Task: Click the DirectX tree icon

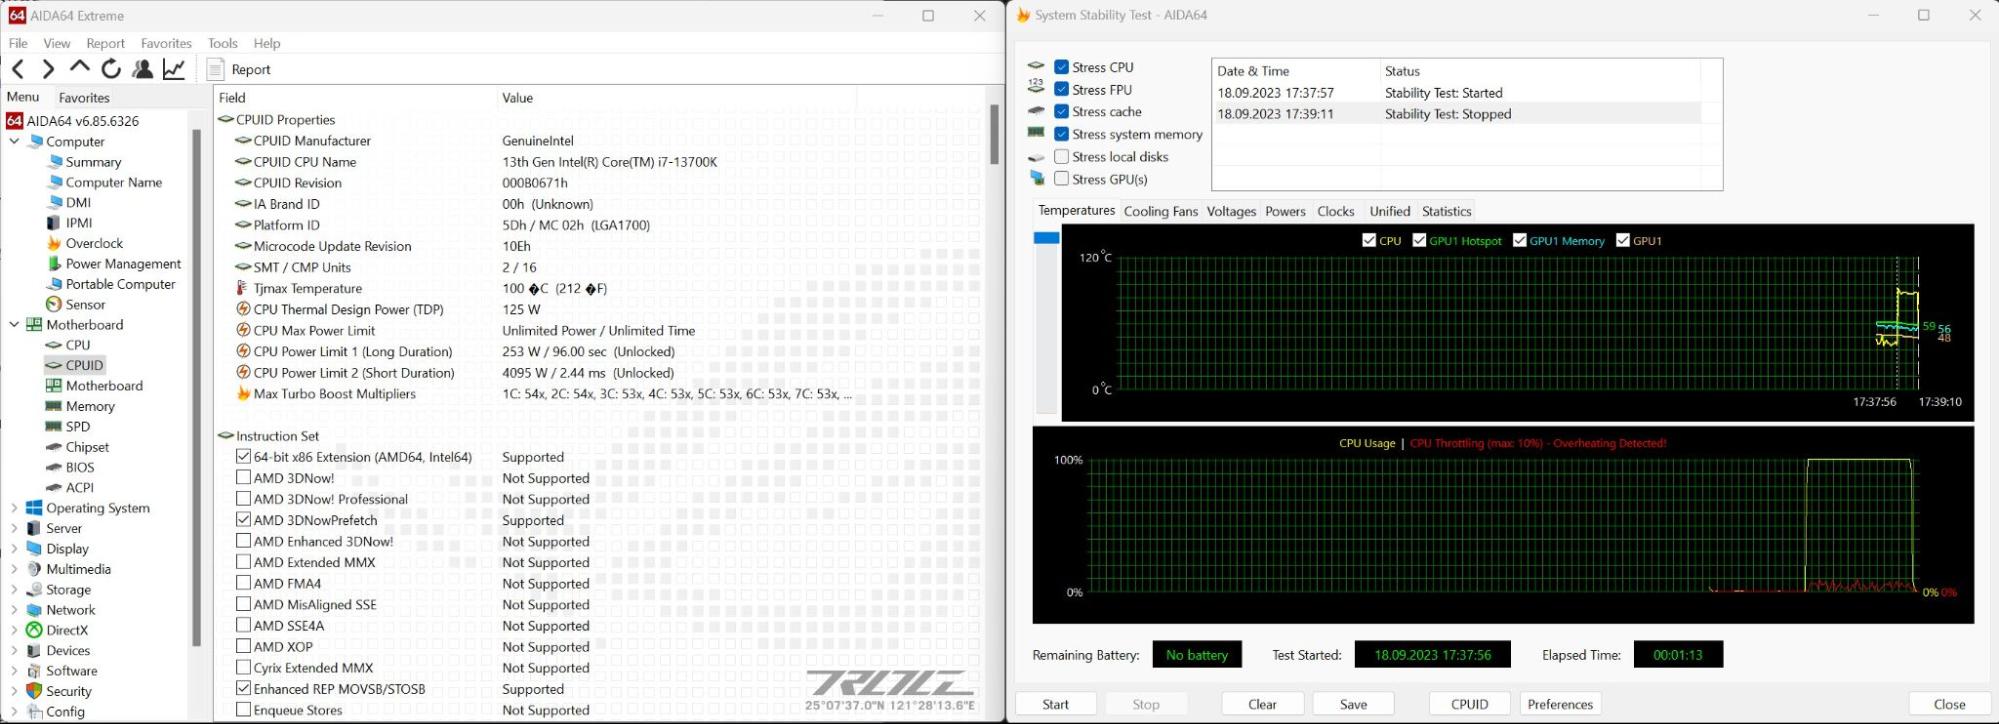Action: [x=34, y=630]
